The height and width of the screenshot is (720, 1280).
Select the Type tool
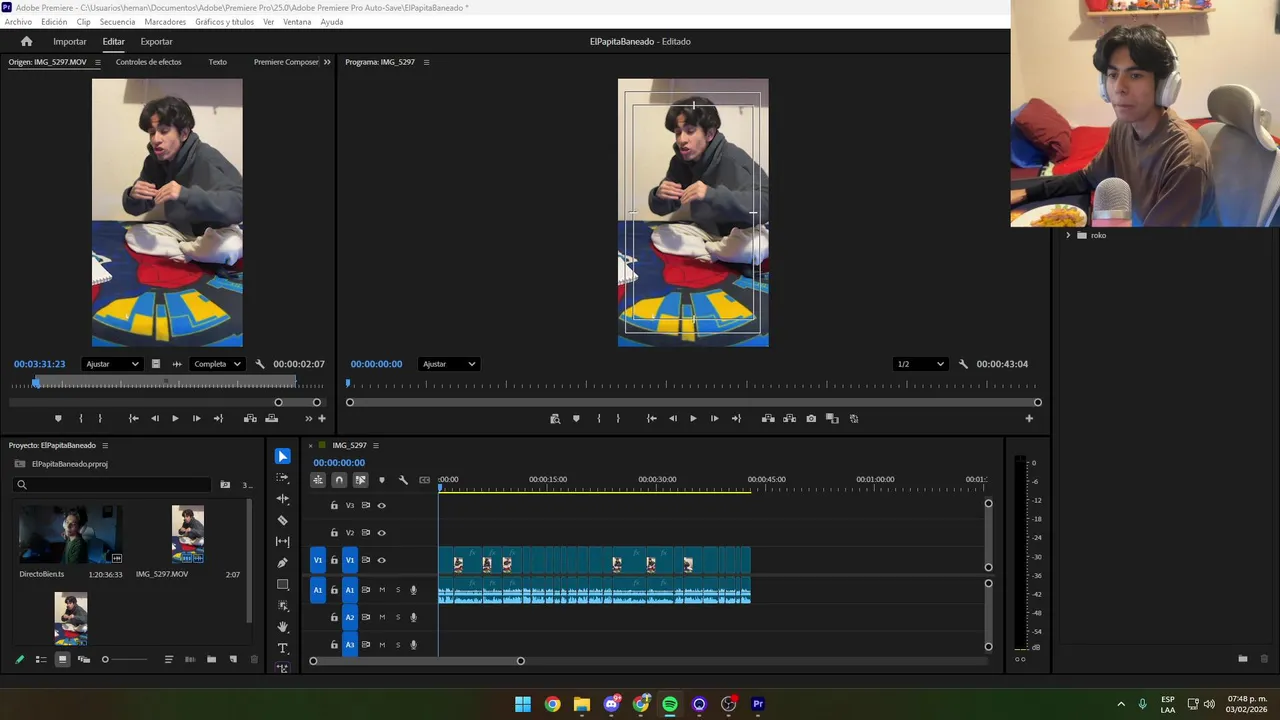(283, 648)
